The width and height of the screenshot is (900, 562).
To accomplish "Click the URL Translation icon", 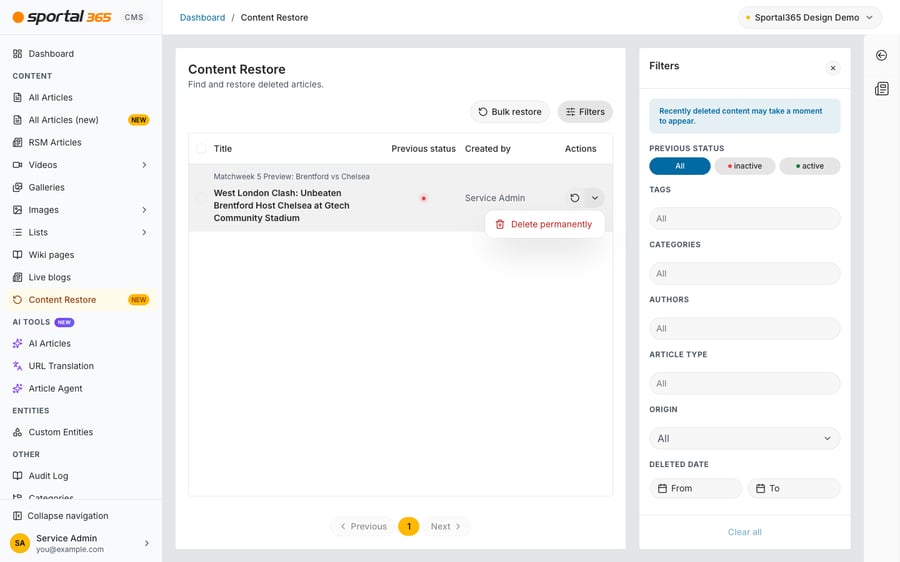I will (17, 366).
